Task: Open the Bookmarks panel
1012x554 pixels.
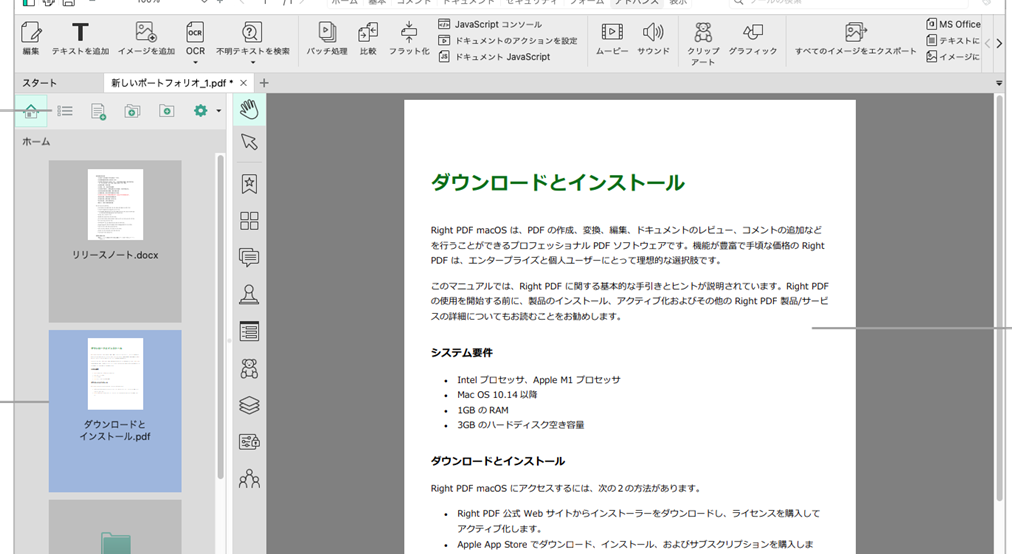Action: point(249,184)
